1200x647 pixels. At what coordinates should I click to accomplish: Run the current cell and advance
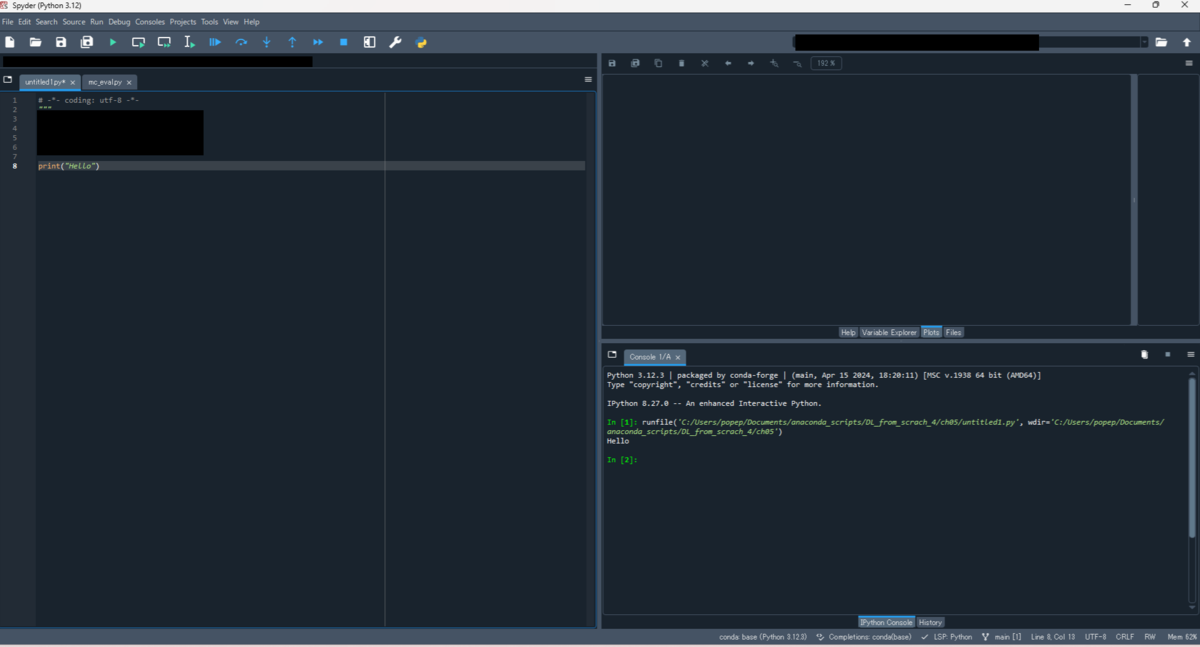pyautogui.click(x=164, y=42)
